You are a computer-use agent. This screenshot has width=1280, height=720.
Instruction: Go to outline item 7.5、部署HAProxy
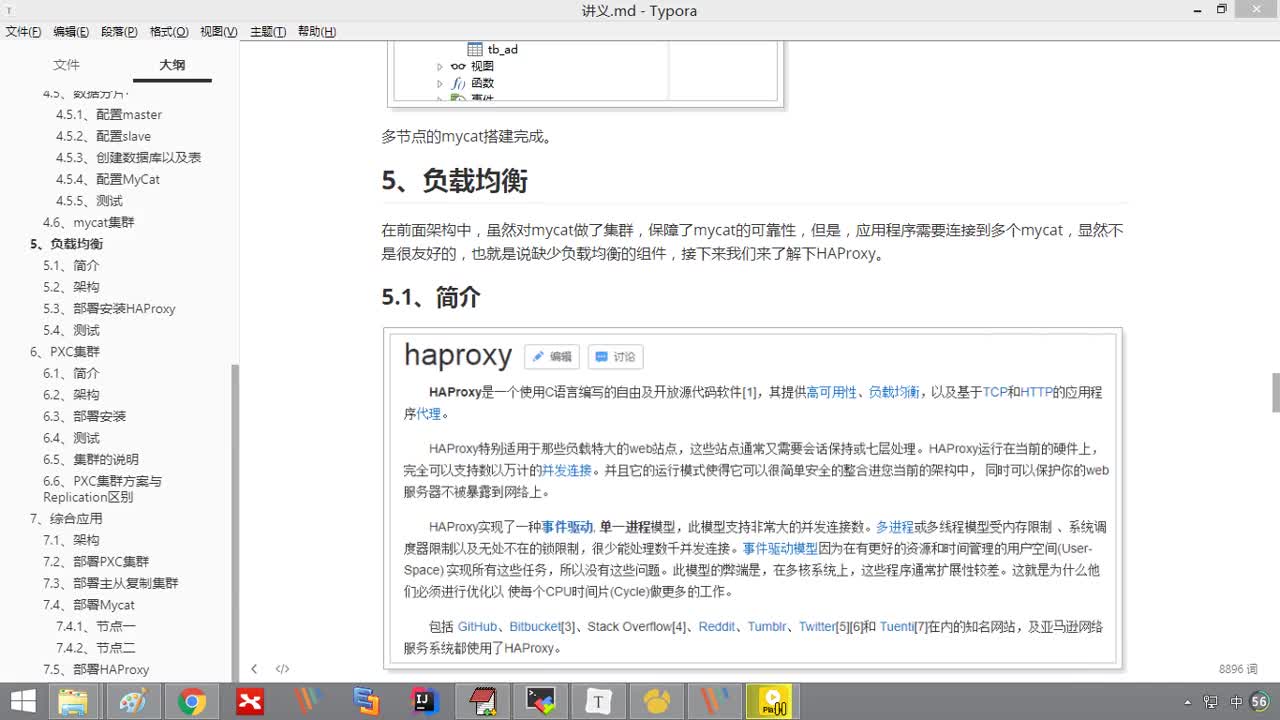point(96,670)
